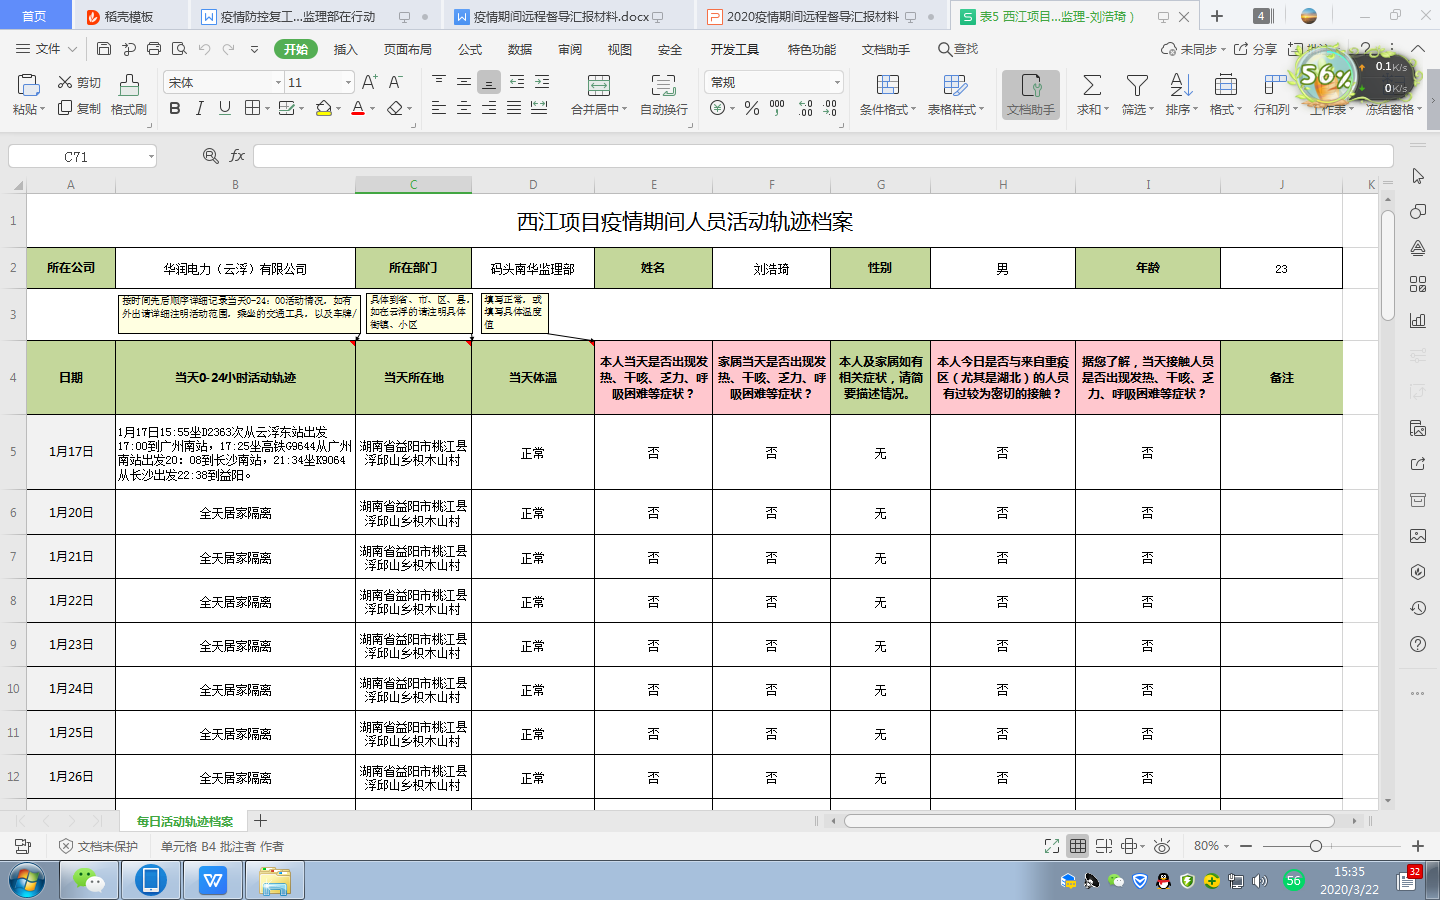Open the 公式 ribbon tab

tap(470, 49)
